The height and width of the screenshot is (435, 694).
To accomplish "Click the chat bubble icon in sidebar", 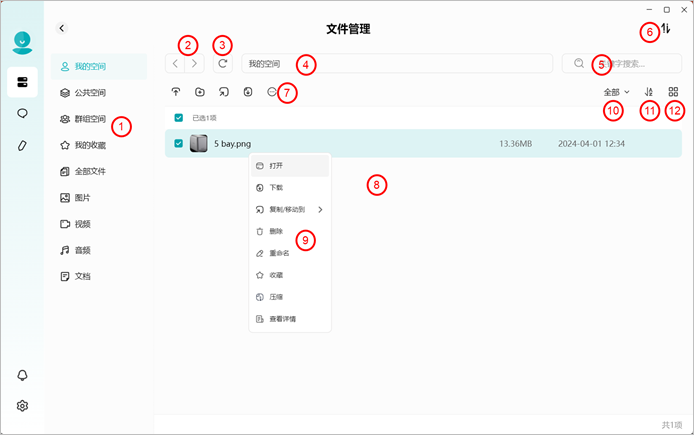I will [22, 114].
